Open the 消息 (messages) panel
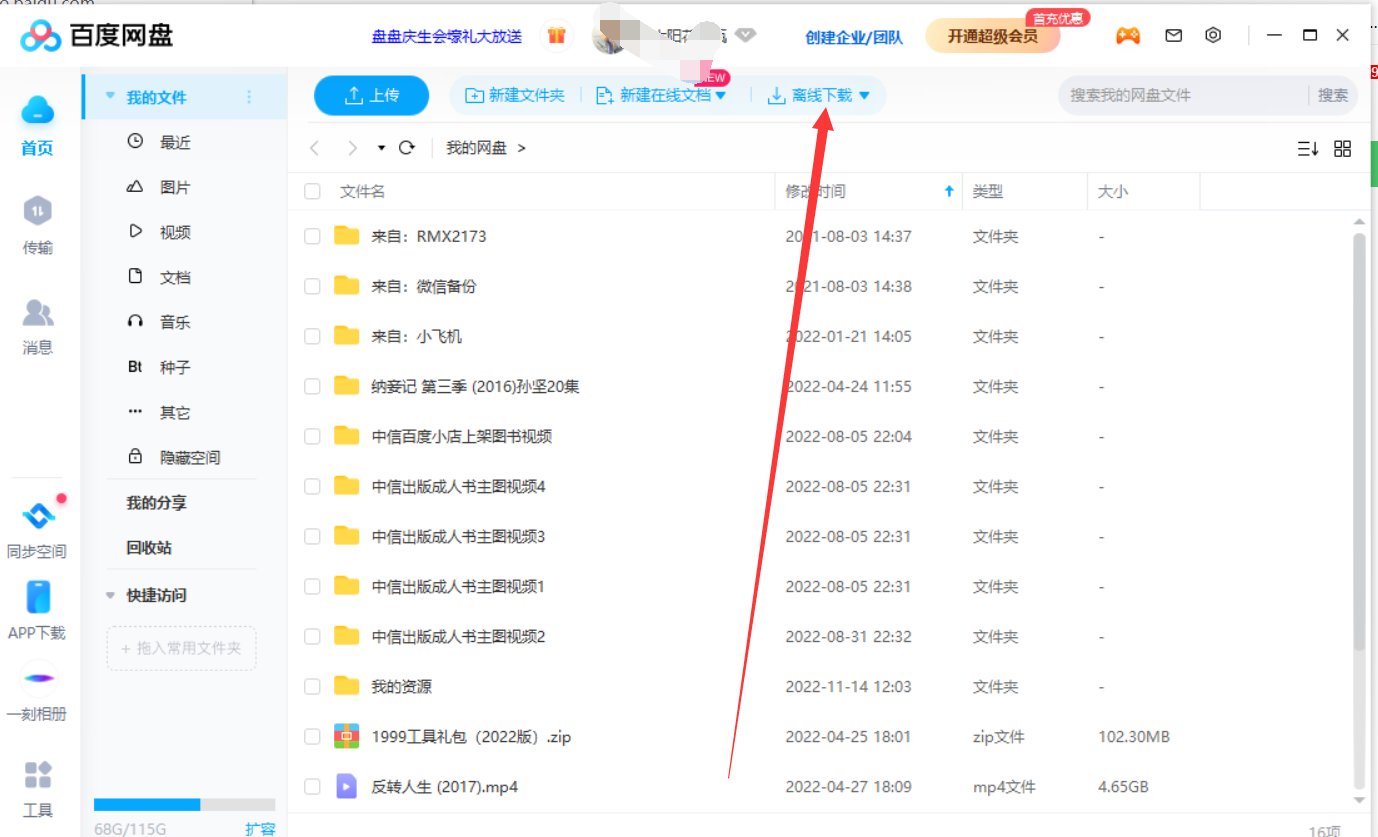Screen dimensions: 1378x837 (x=37, y=330)
